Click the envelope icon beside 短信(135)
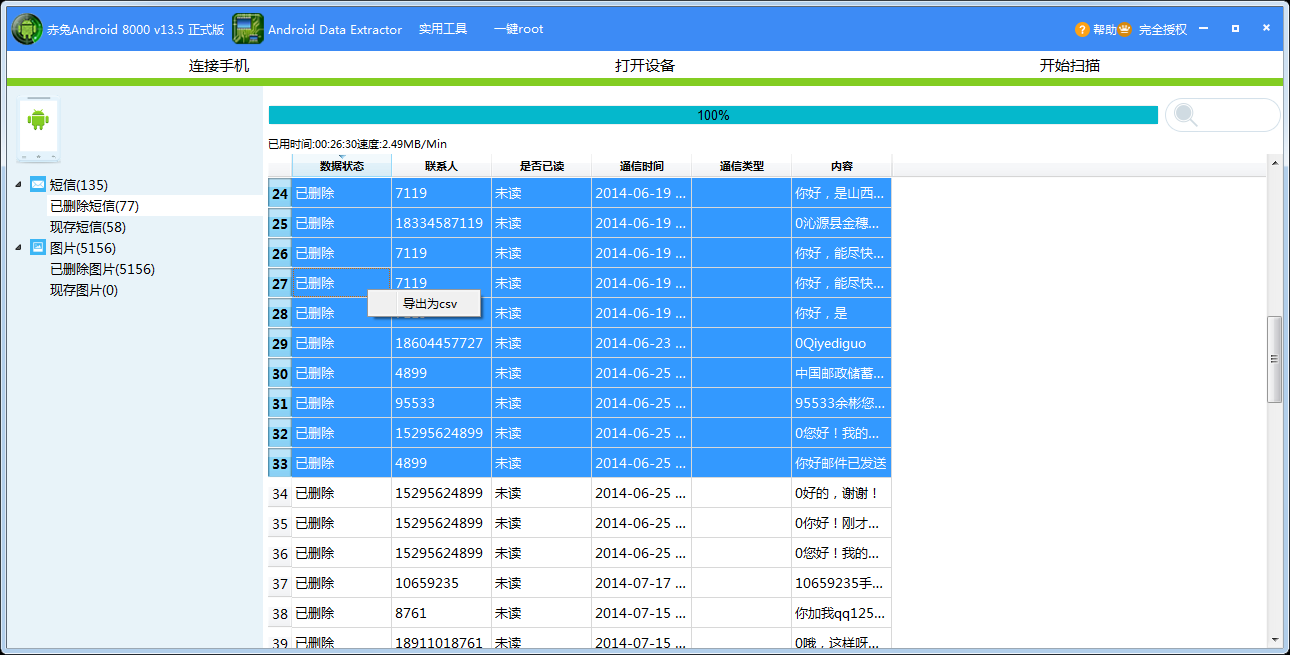Viewport: 1290px width, 655px height. pos(38,184)
